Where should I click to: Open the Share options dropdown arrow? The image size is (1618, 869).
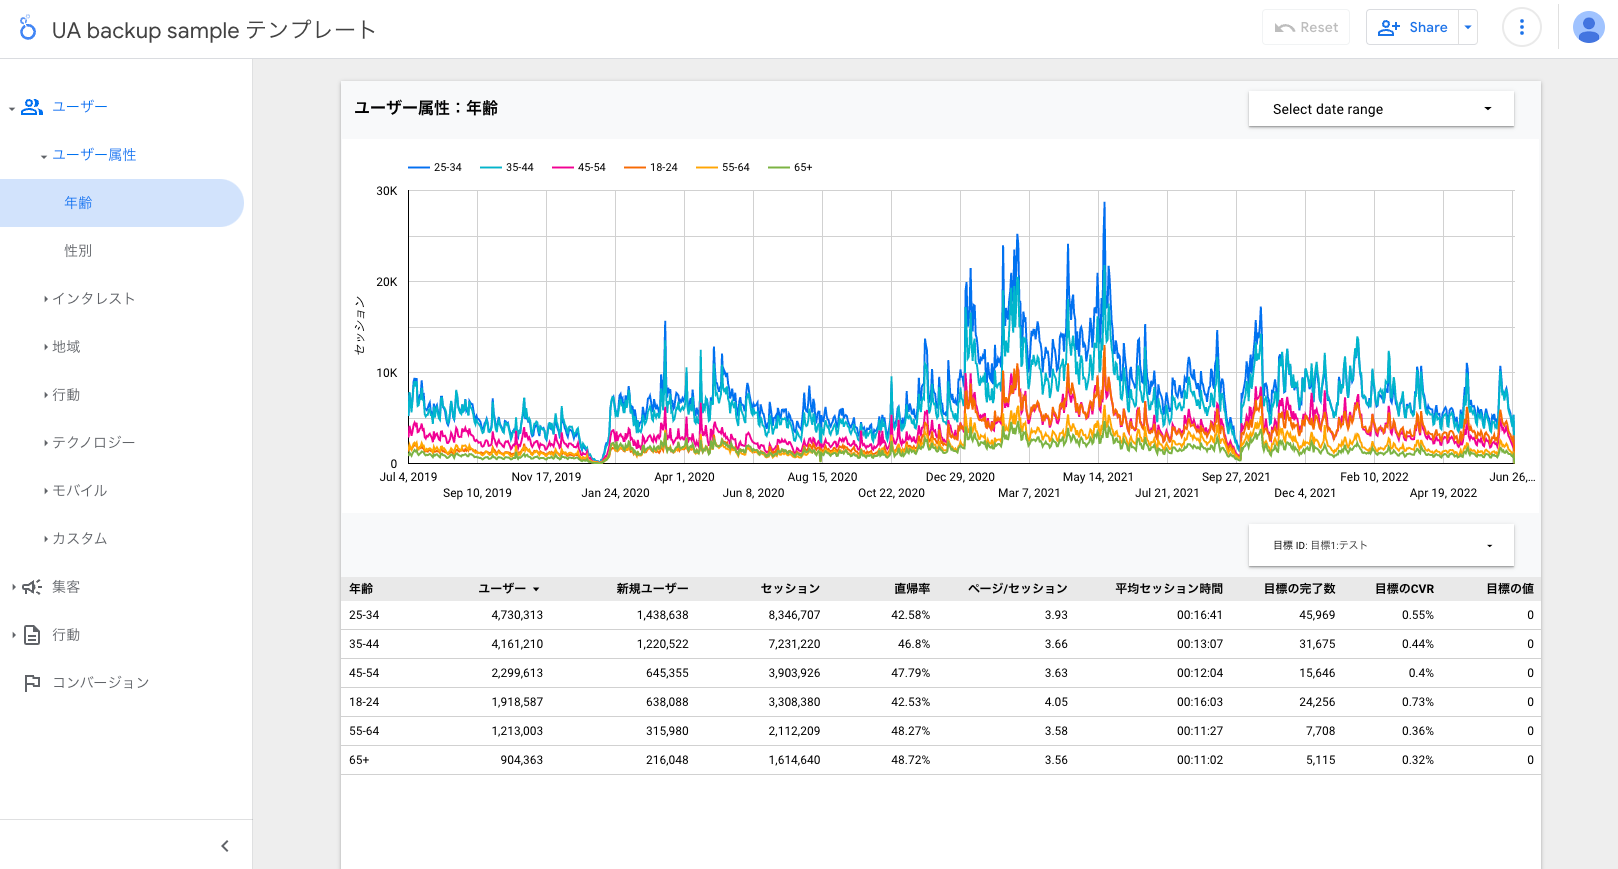point(1468,28)
